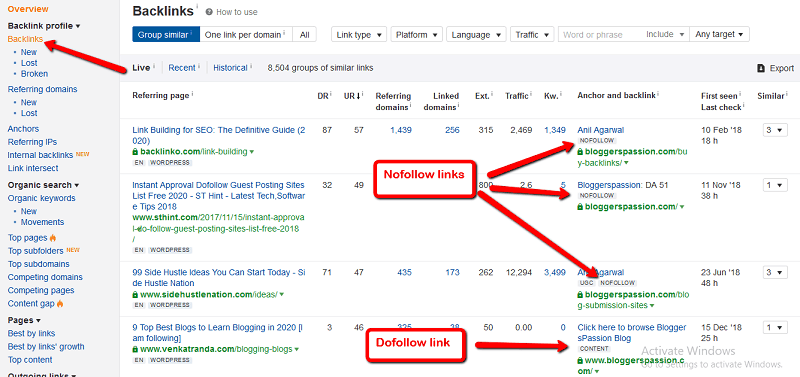The height and width of the screenshot is (377, 800).
Task: Click the lock icon before www.sidehustlenation.com URL
Action: tap(135, 294)
